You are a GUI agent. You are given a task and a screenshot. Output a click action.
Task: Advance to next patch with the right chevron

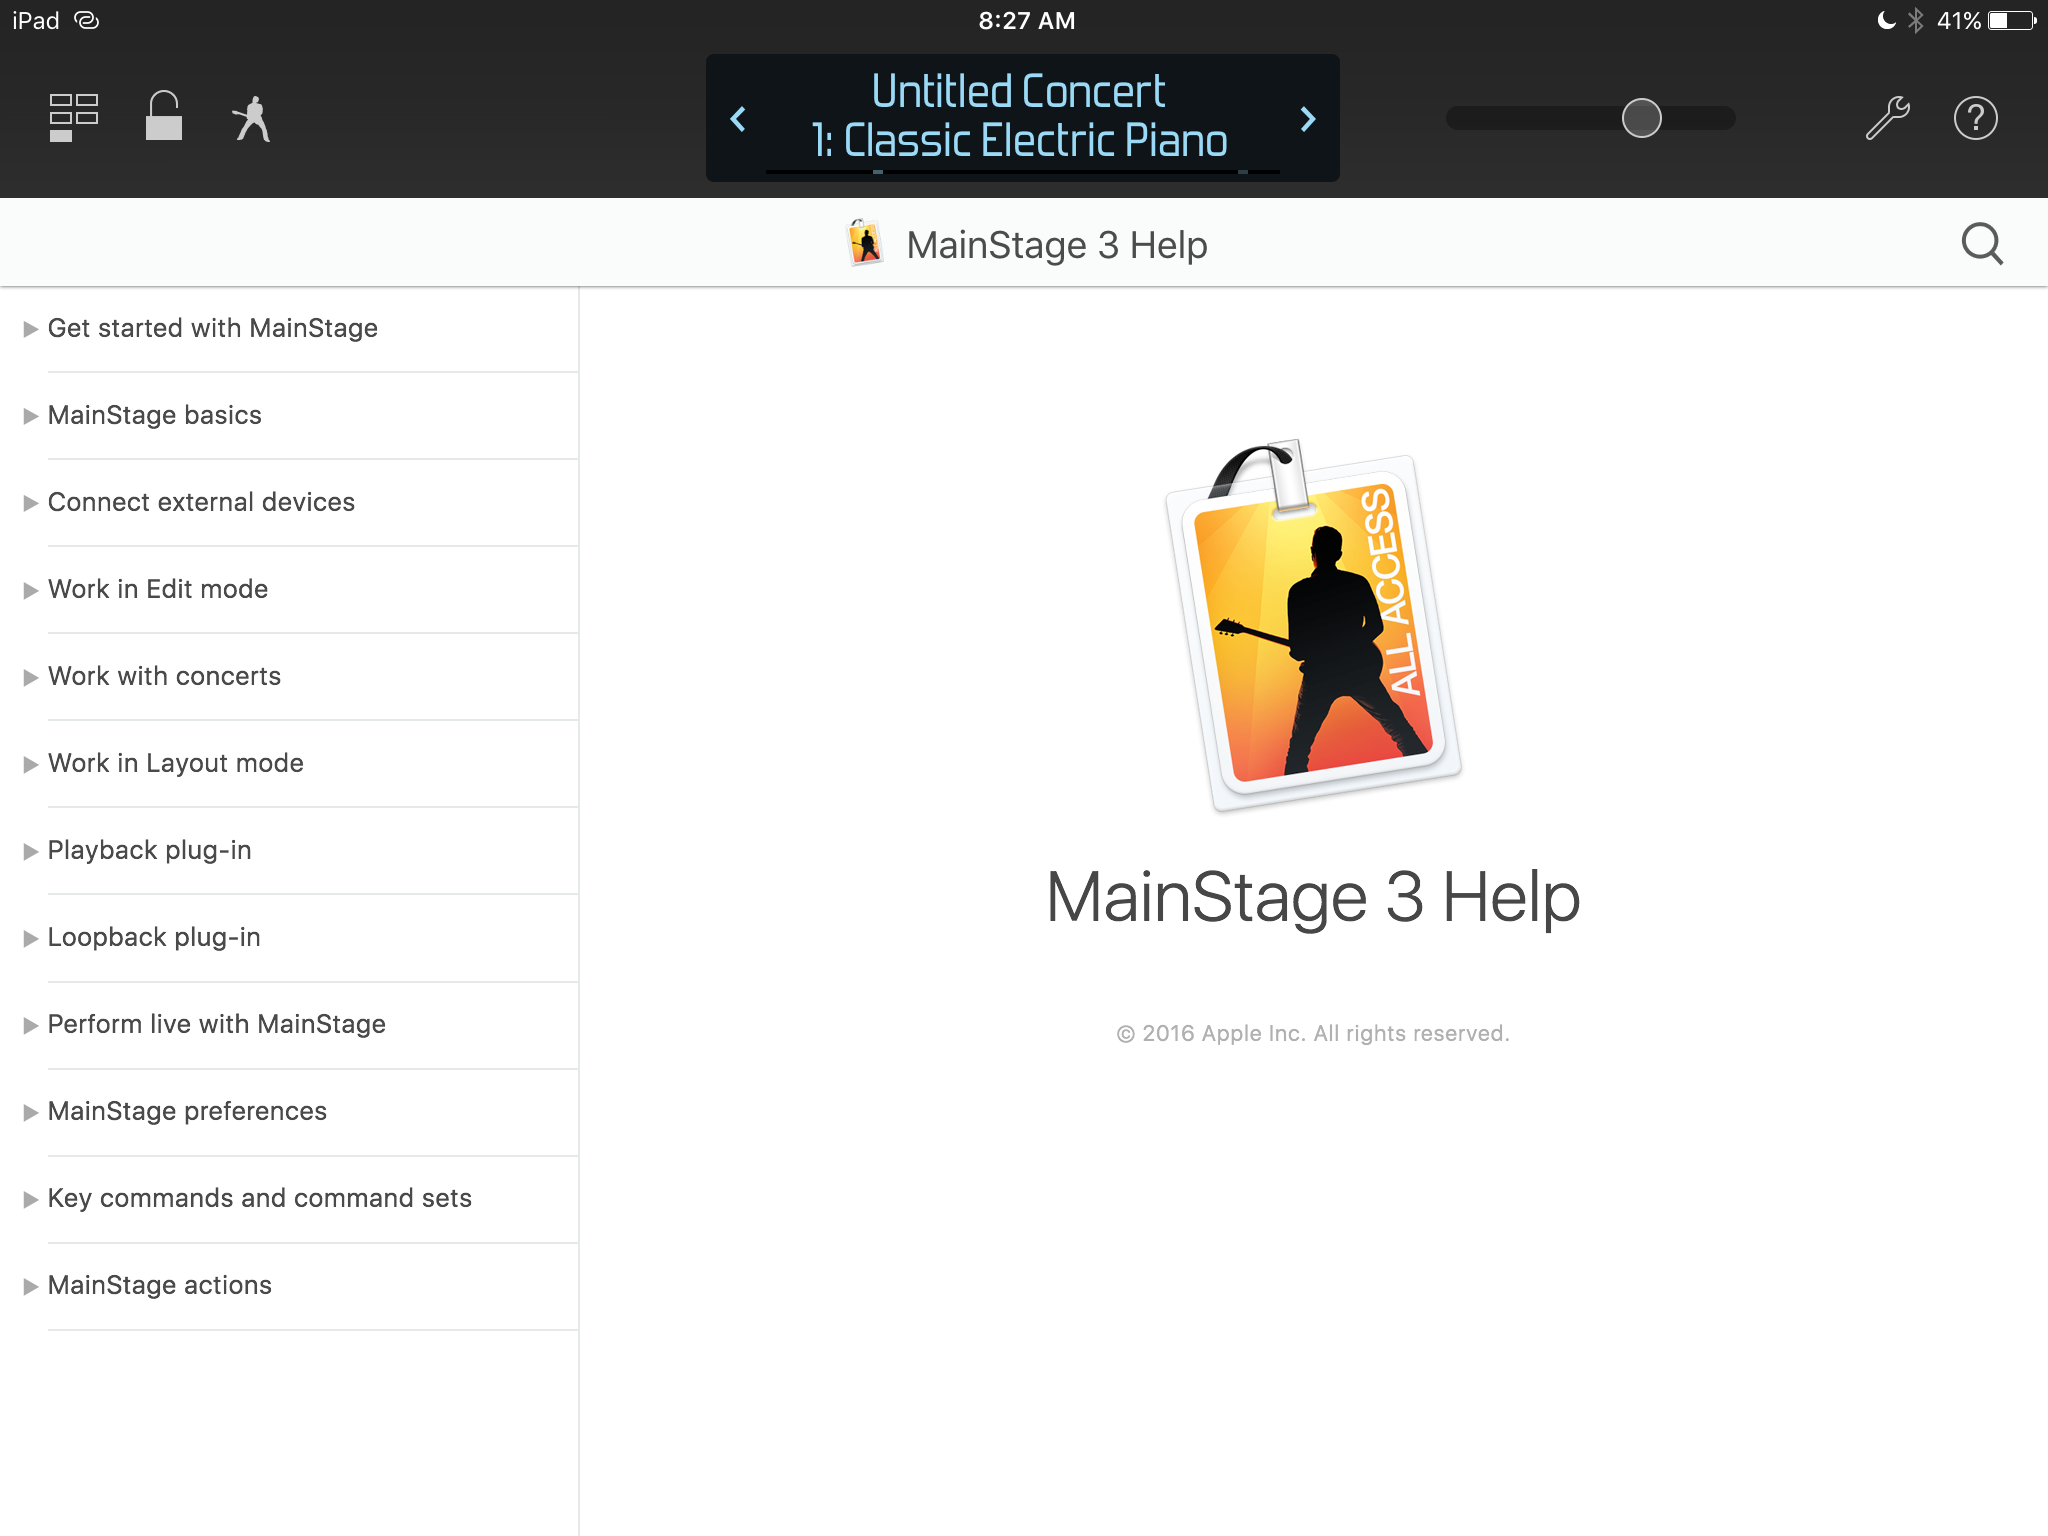pyautogui.click(x=1308, y=118)
